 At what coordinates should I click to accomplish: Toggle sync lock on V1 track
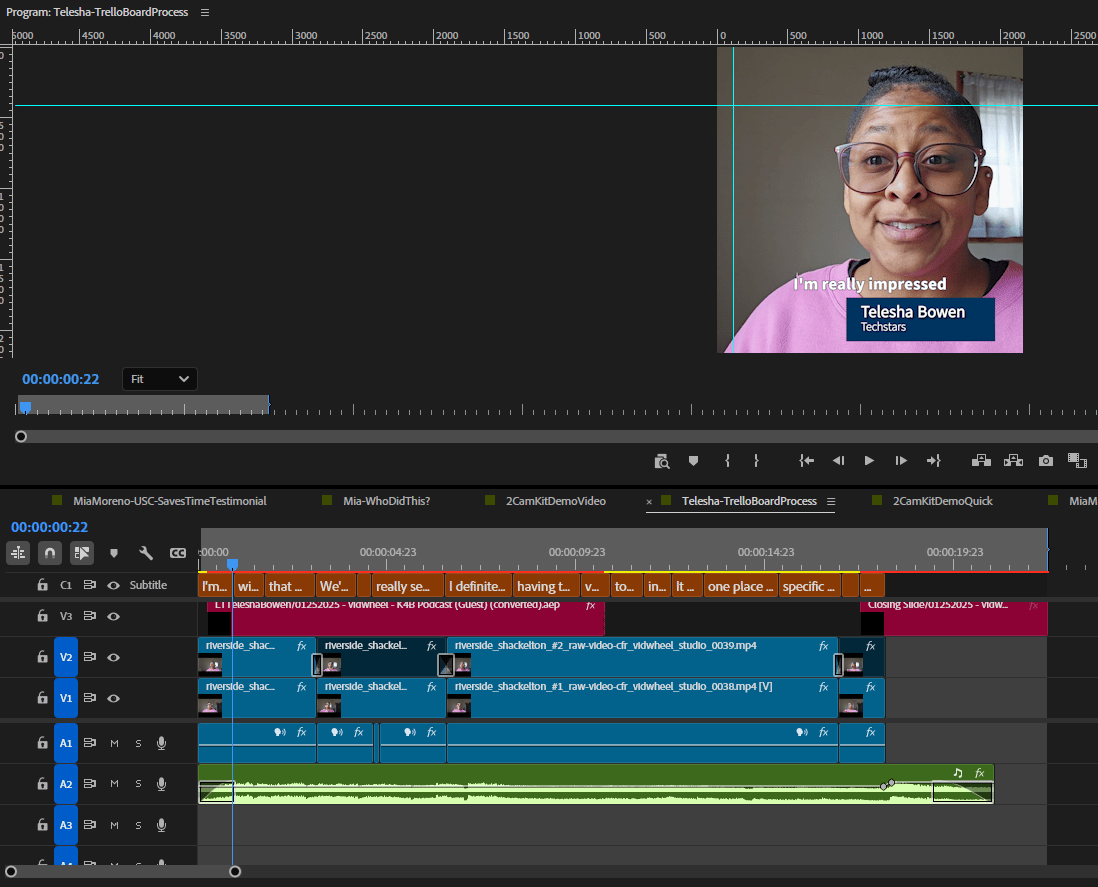coord(90,698)
